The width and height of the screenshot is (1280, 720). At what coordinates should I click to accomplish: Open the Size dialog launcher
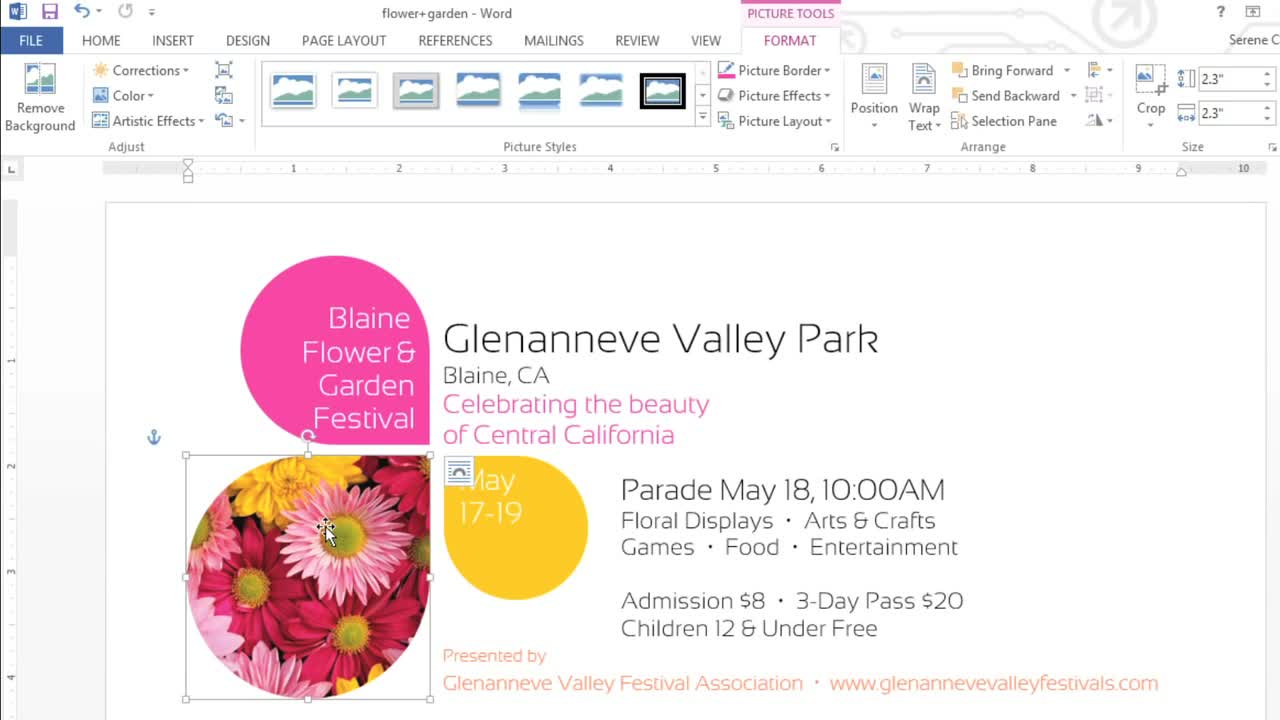(1272, 147)
